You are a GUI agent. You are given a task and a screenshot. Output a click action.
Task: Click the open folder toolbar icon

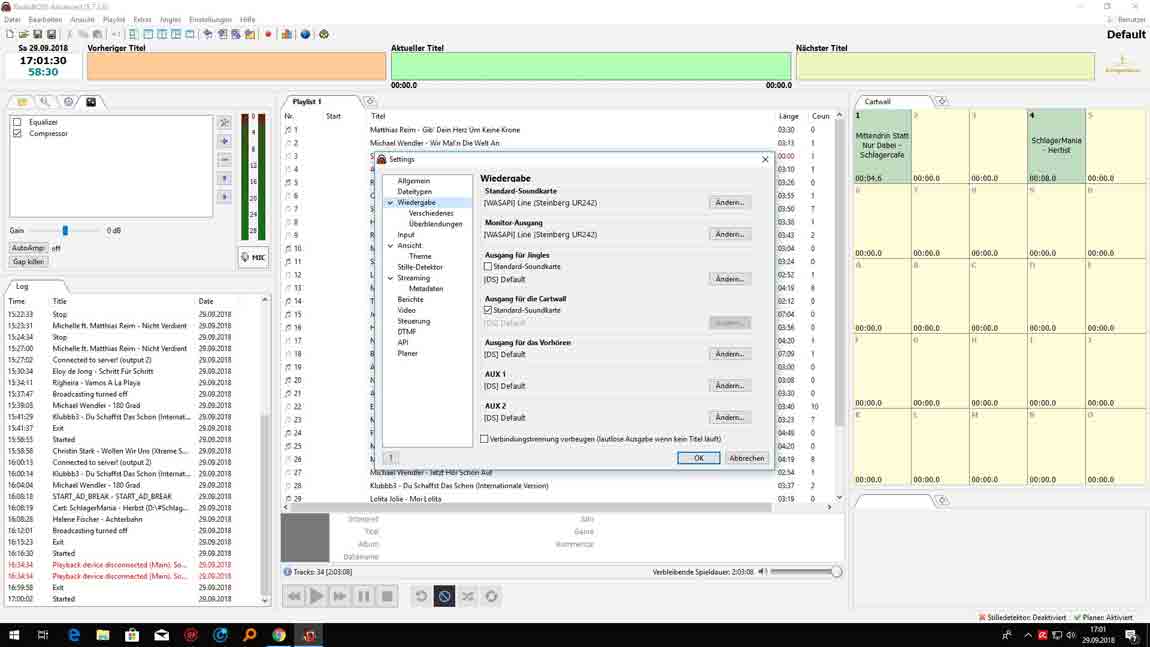22,34
